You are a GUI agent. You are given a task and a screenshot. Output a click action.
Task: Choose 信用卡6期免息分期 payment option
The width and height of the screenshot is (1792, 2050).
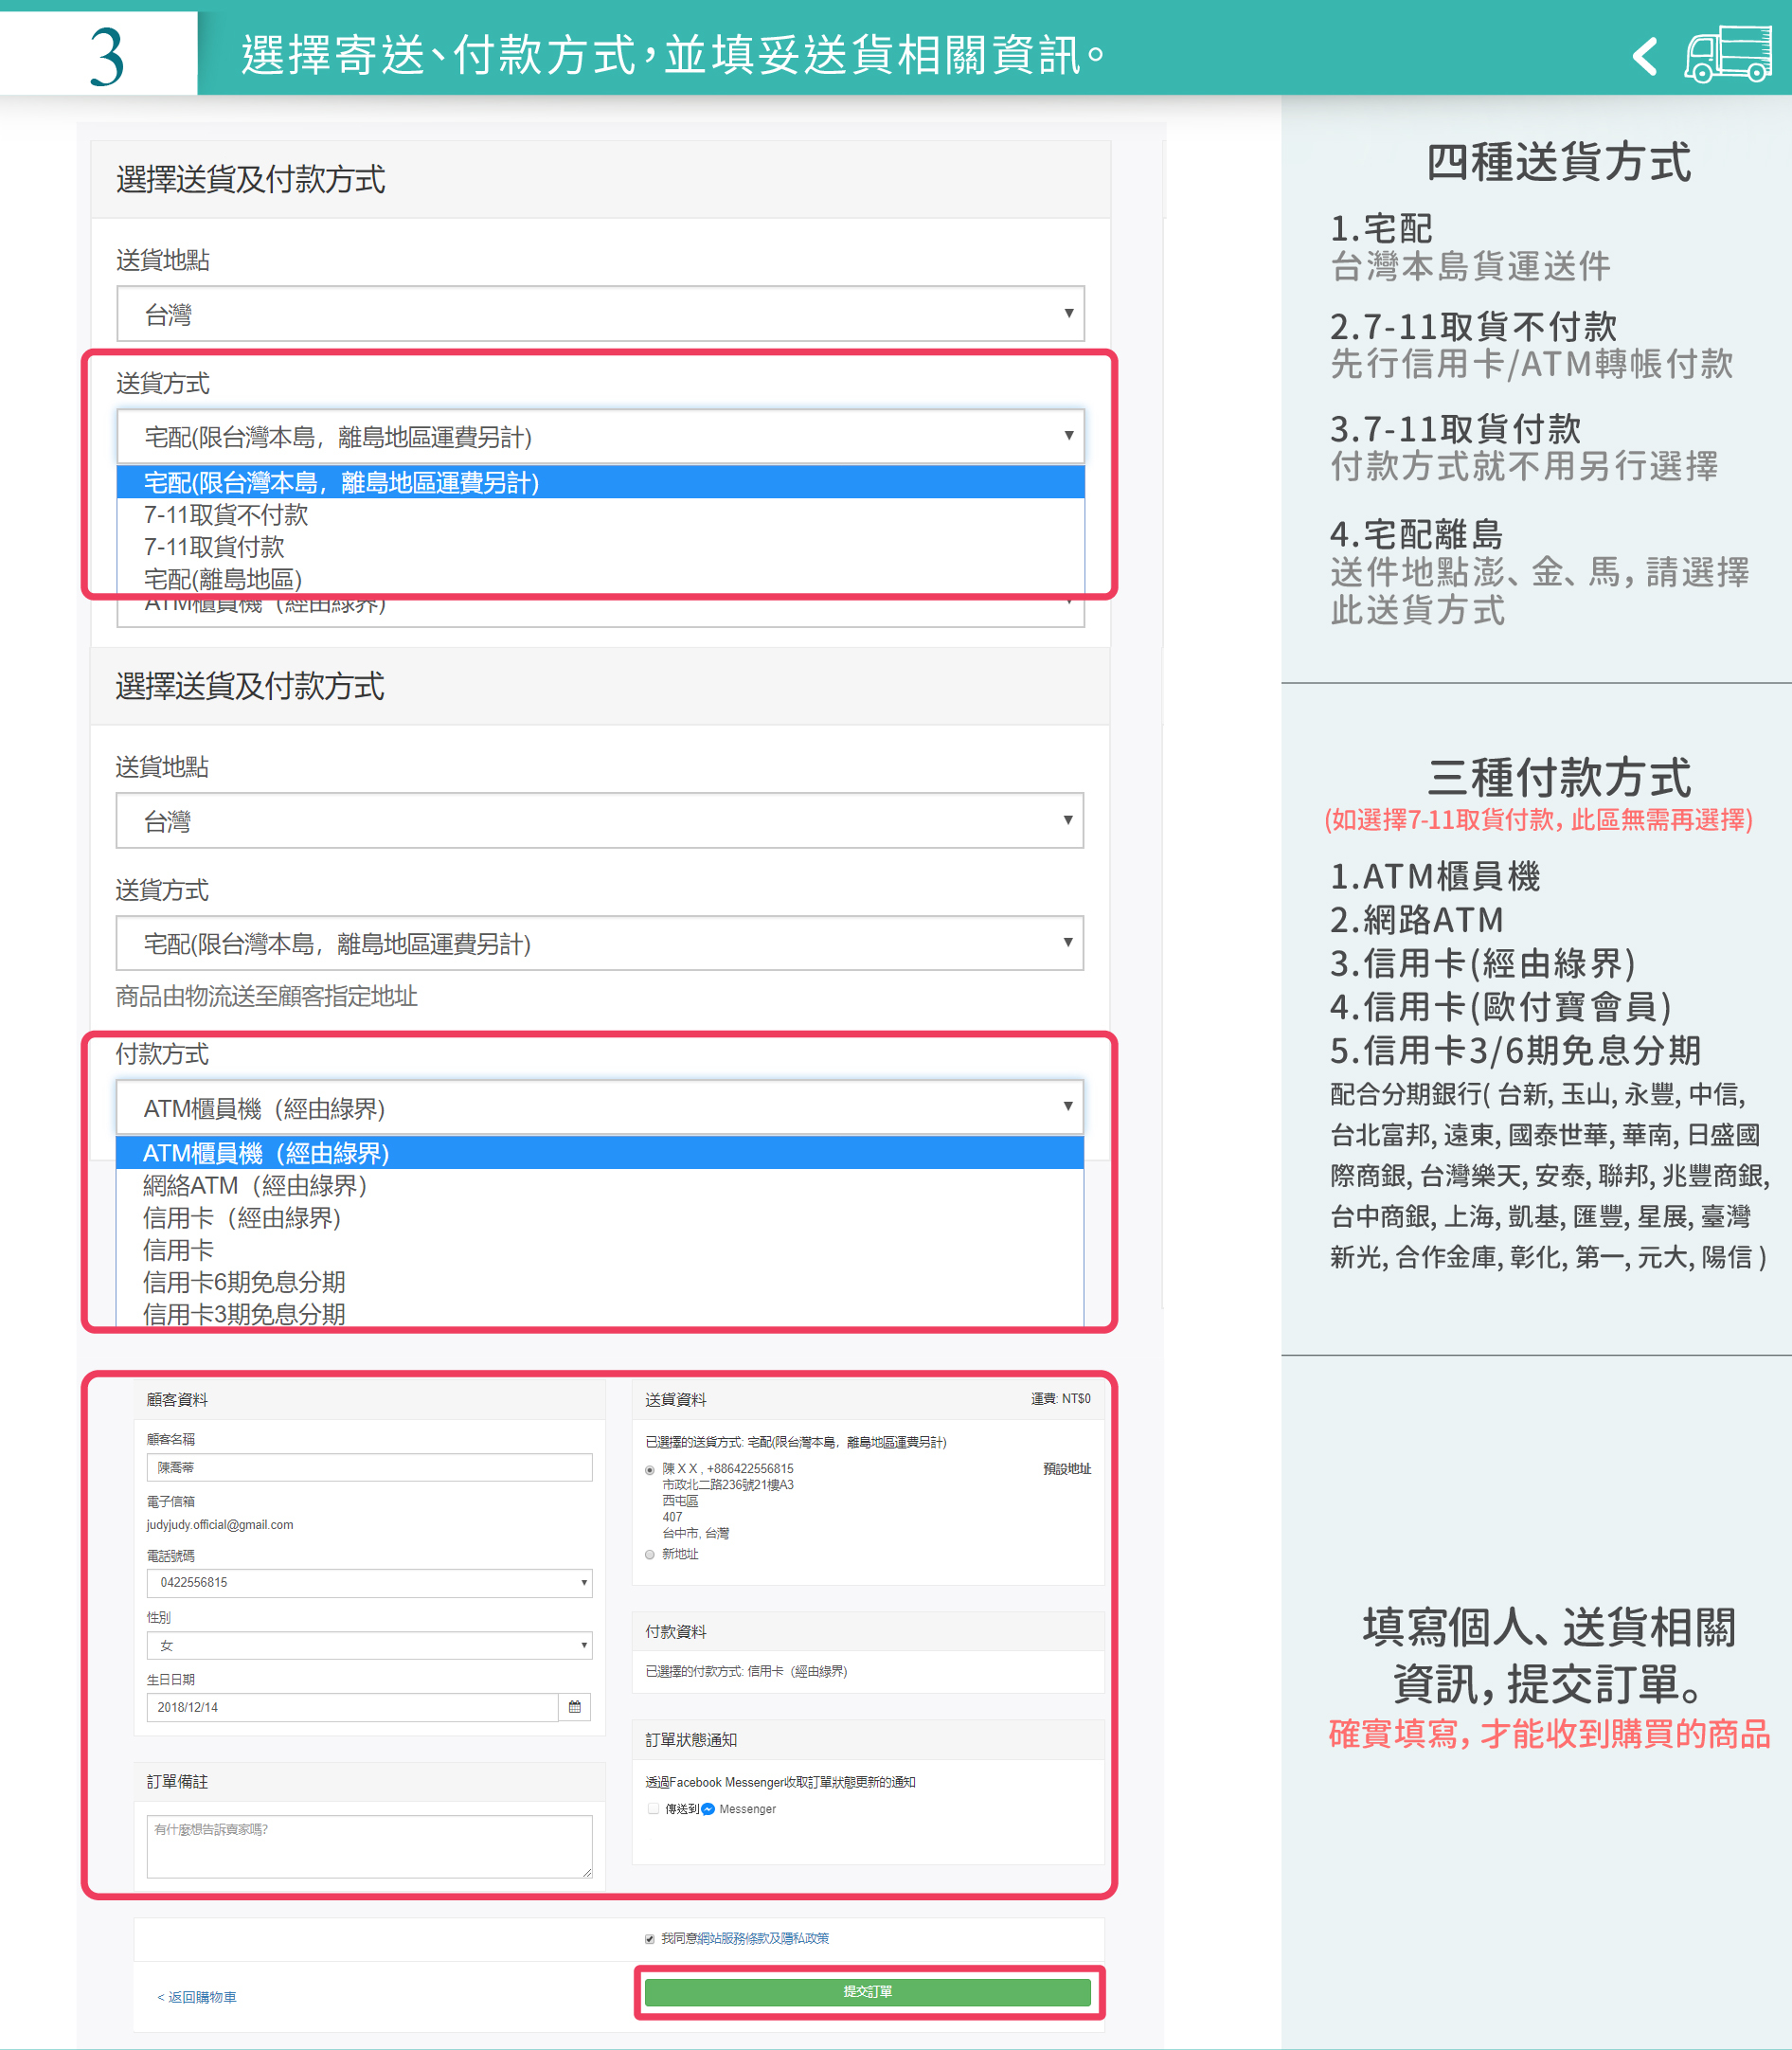[600, 1281]
